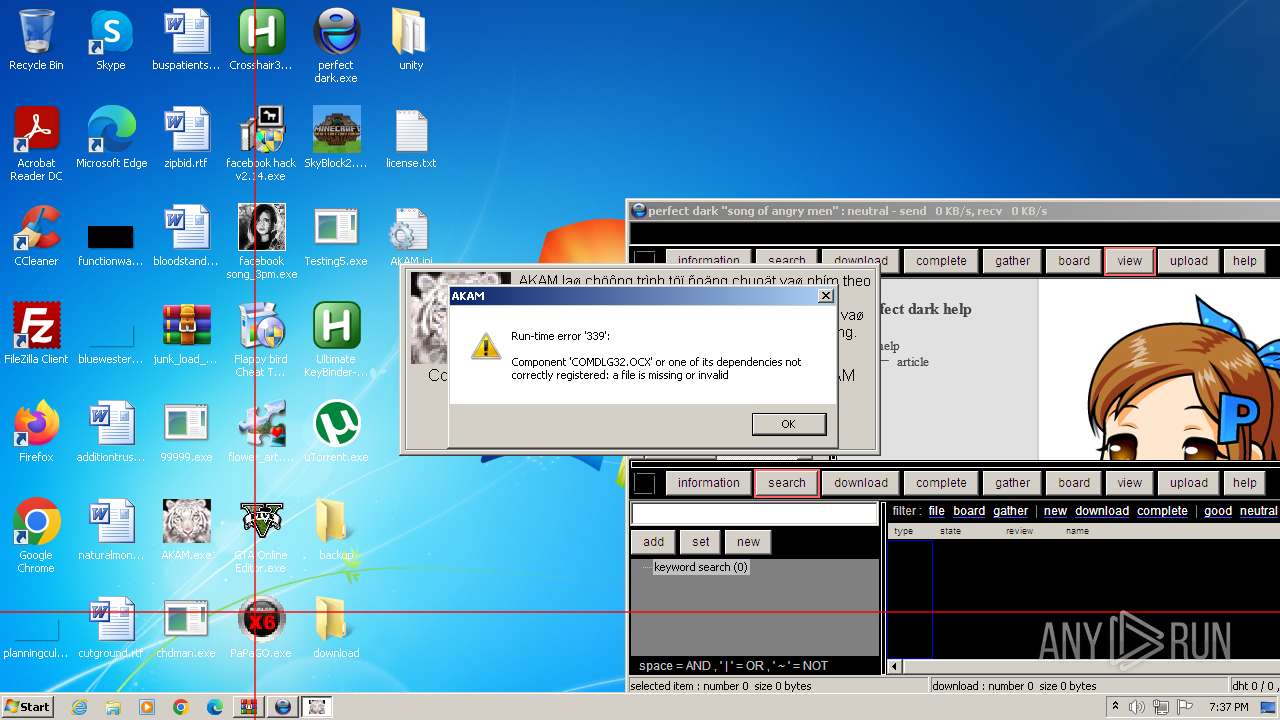Select the 'article' node in the help tree
This screenshot has height=720, width=1280.
point(912,362)
